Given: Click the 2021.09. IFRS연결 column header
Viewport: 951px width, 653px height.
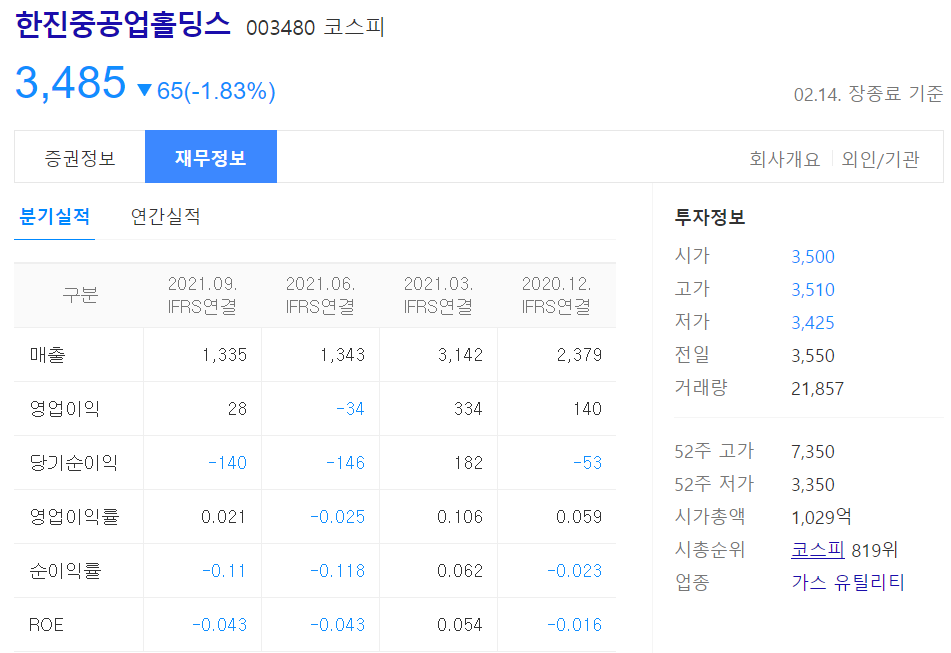Looking at the screenshot, I should click(202, 295).
